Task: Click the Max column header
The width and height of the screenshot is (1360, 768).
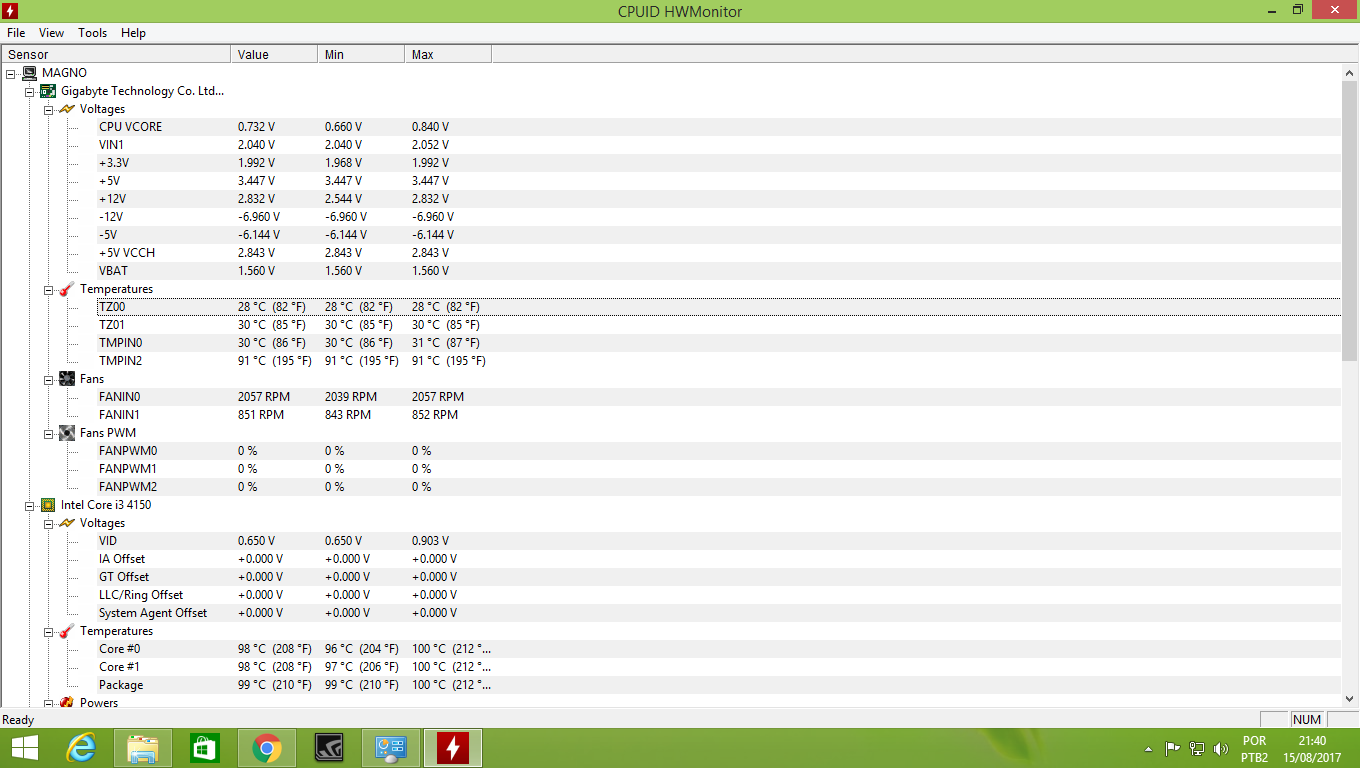Action: click(x=448, y=55)
